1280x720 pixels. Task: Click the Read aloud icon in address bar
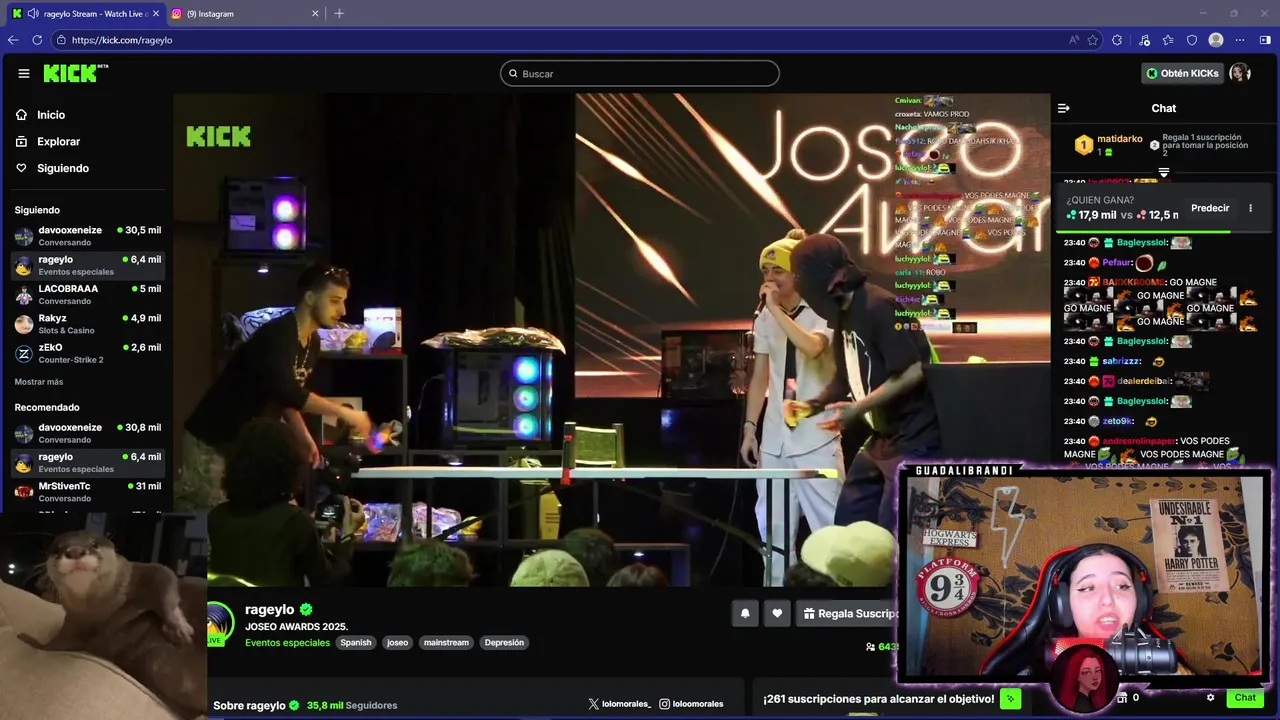(1074, 40)
